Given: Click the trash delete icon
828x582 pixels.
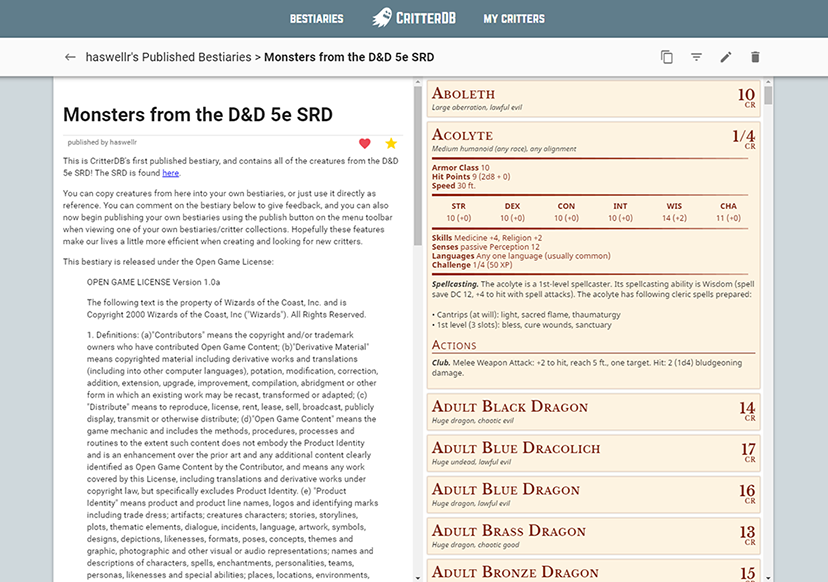Looking at the screenshot, I should pos(755,57).
